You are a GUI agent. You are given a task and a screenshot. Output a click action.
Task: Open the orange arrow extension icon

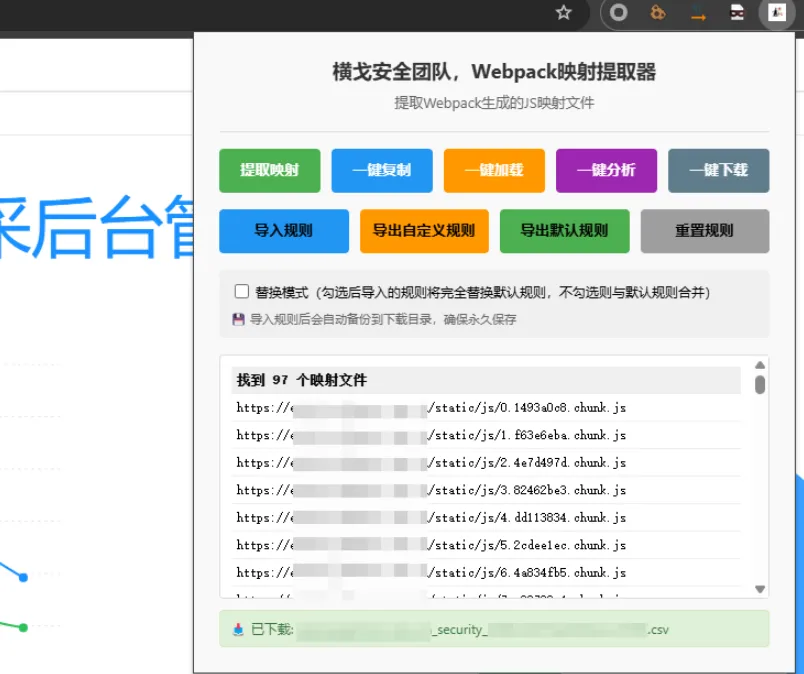click(x=698, y=13)
